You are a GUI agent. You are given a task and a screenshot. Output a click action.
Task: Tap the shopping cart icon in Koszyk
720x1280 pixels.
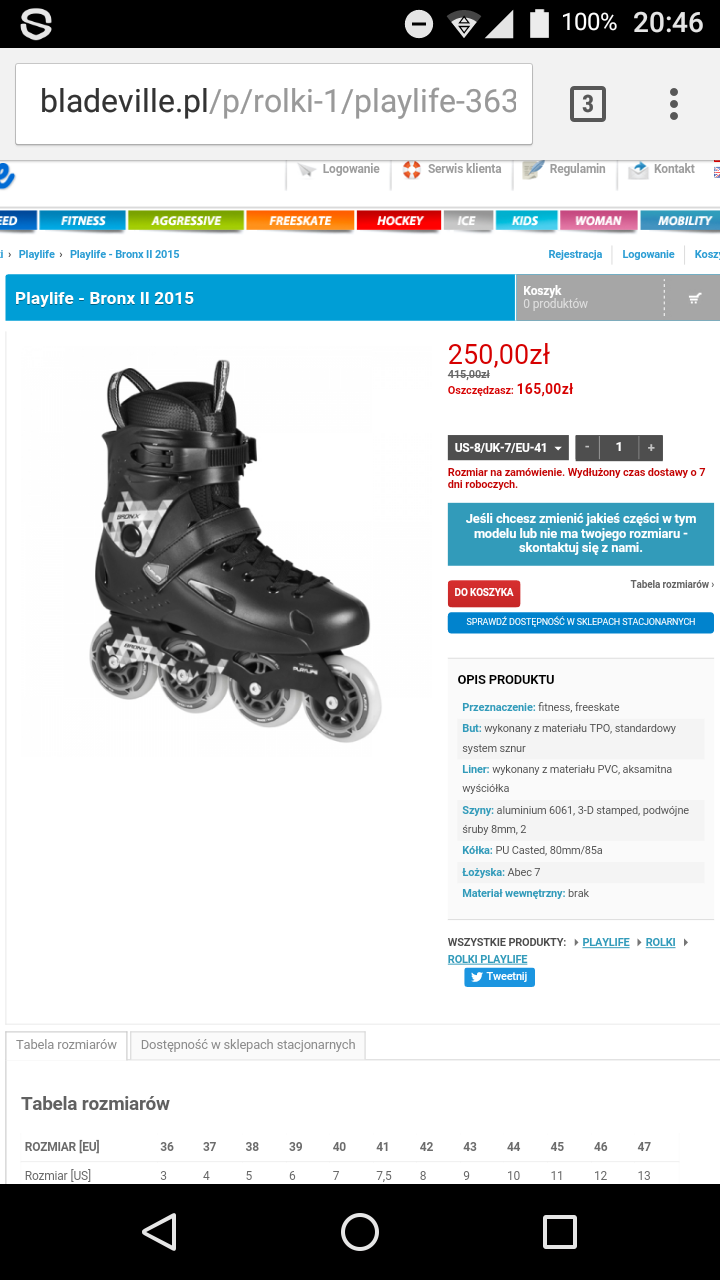695,298
